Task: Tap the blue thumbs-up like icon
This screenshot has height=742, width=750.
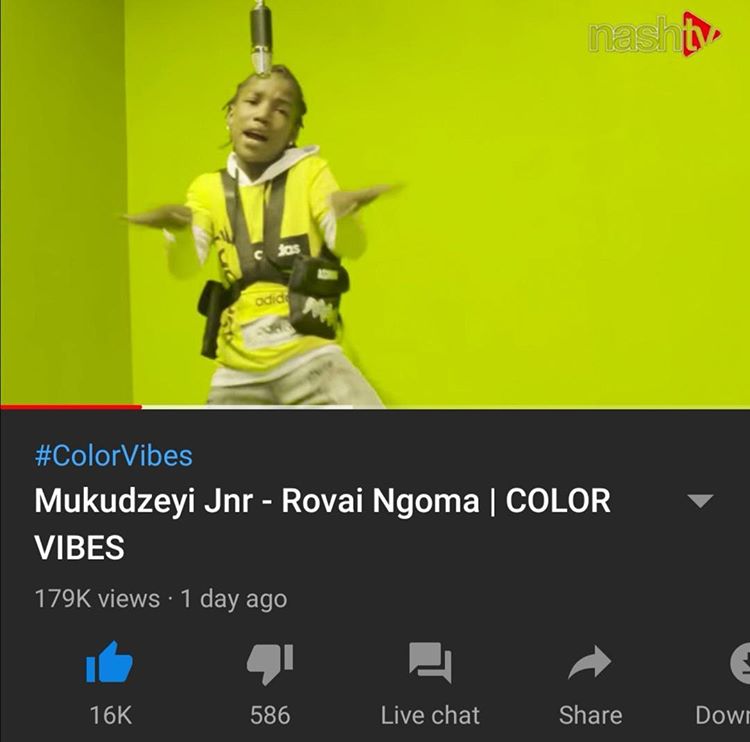Action: coord(110,662)
